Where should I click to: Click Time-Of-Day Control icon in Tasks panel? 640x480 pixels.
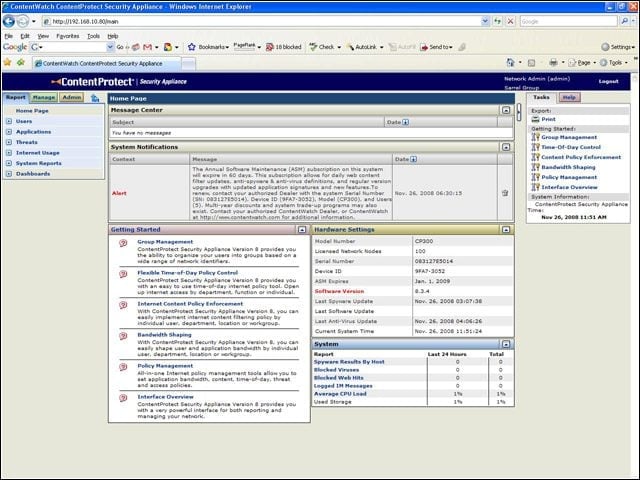pos(536,147)
